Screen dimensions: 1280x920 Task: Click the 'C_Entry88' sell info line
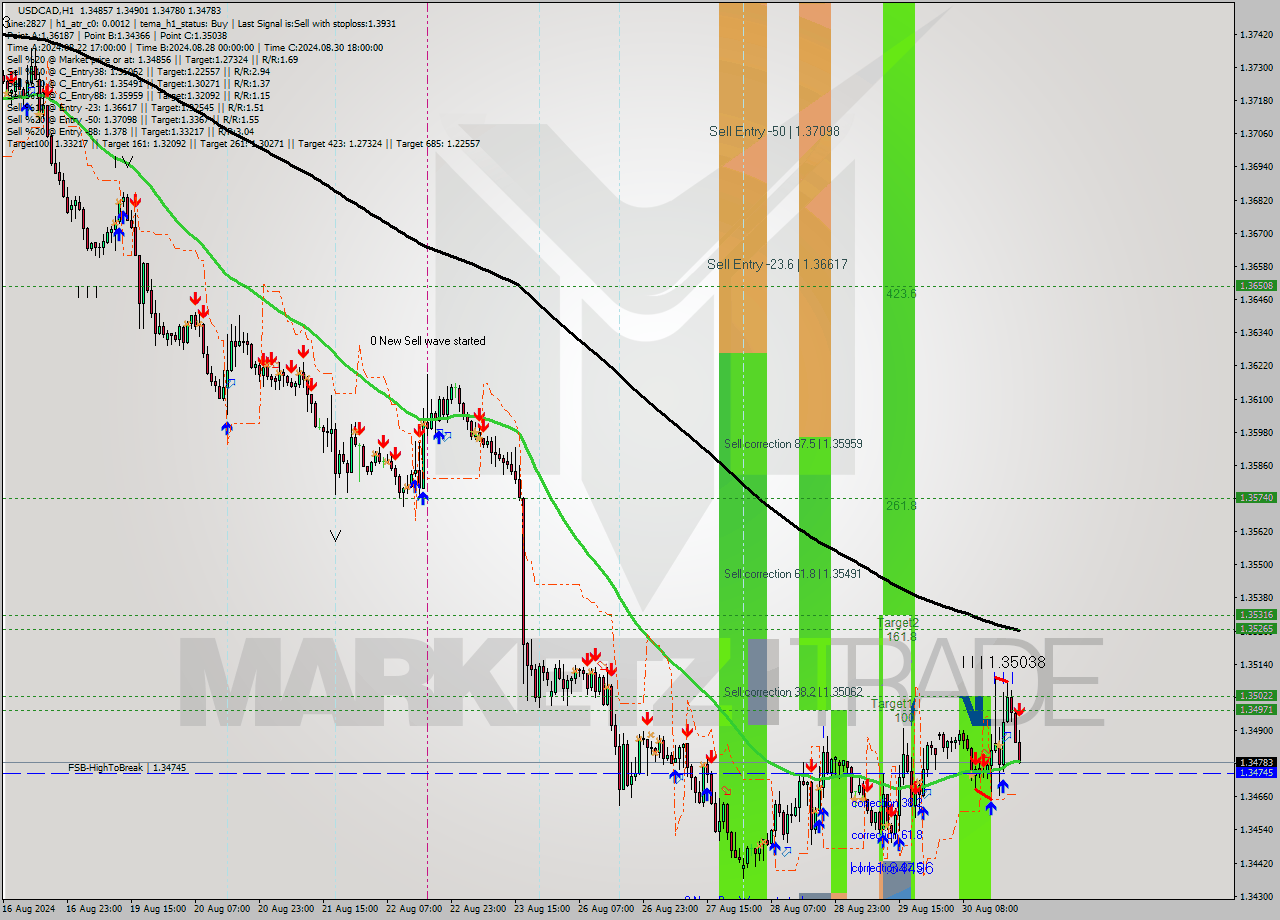tap(138, 95)
